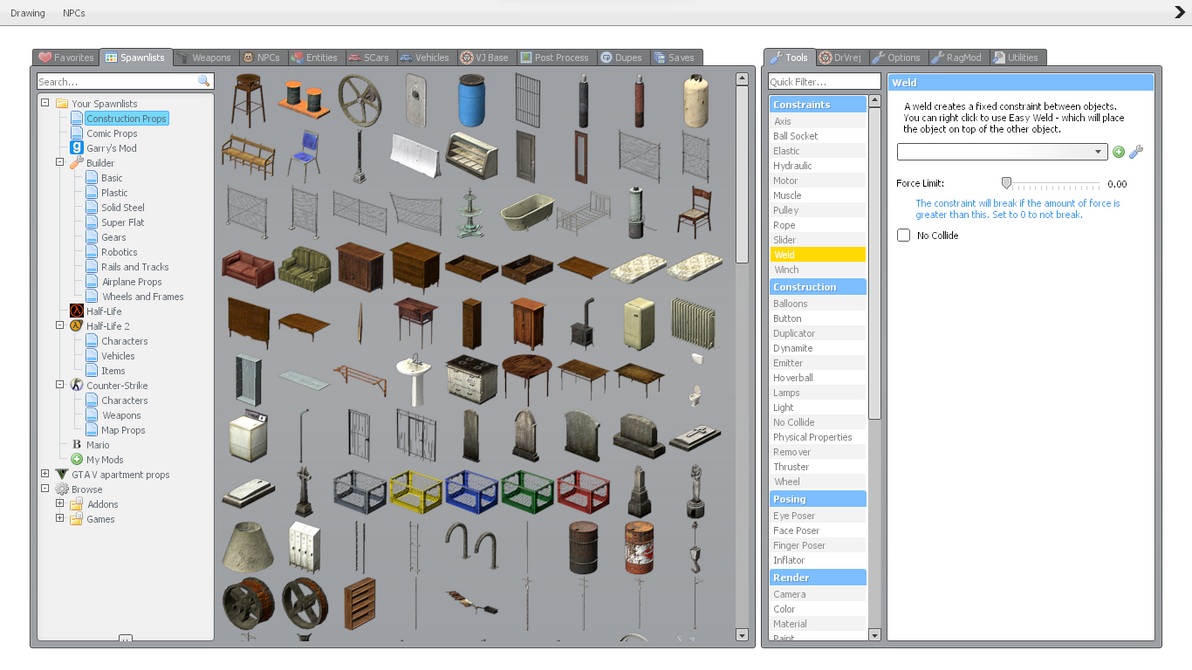Screen dimensions: 1192x670
Task: Collapse the Counter-Strike tree node
Action: click(60, 385)
